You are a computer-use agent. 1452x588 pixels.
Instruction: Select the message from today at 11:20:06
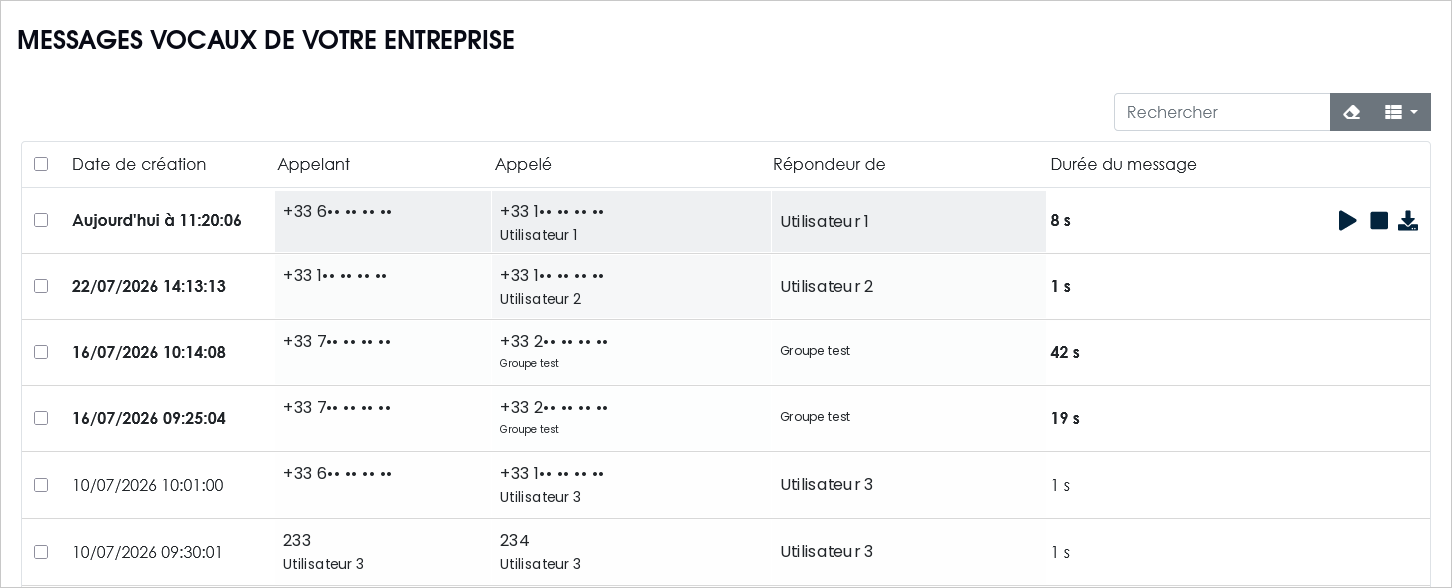[x=41, y=220]
